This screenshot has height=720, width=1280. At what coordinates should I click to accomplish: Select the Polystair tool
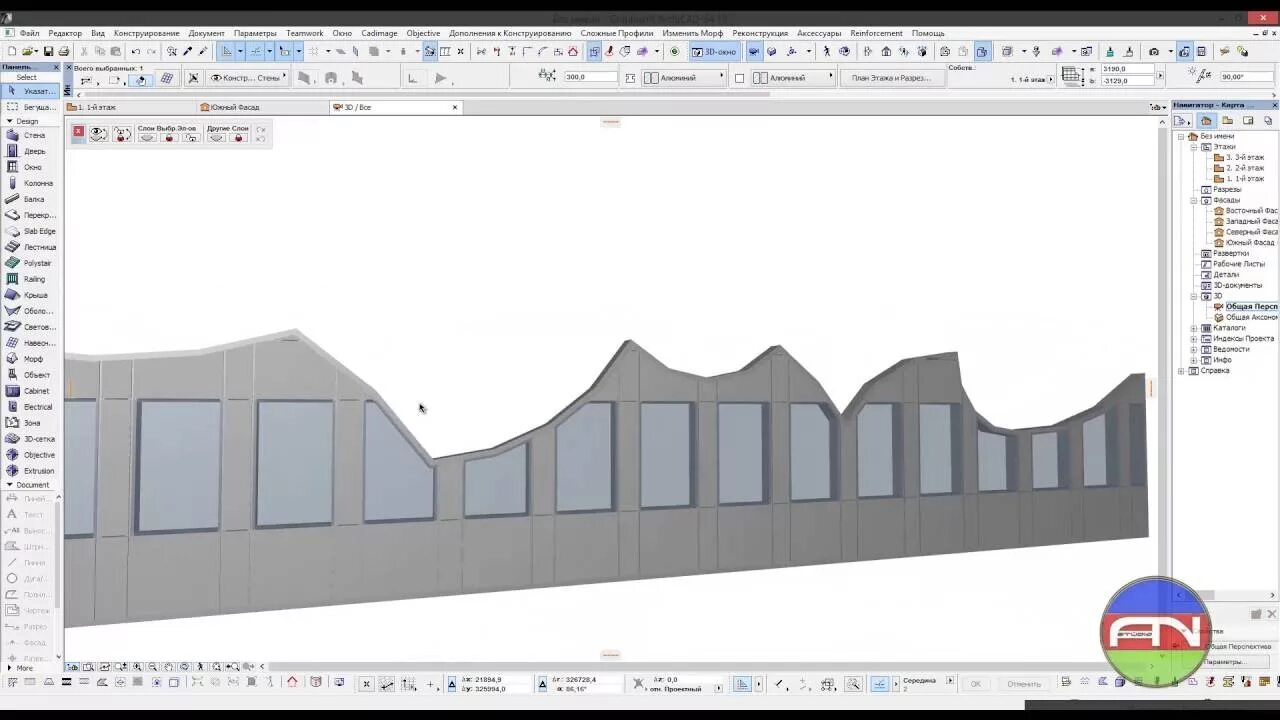click(x=30, y=263)
